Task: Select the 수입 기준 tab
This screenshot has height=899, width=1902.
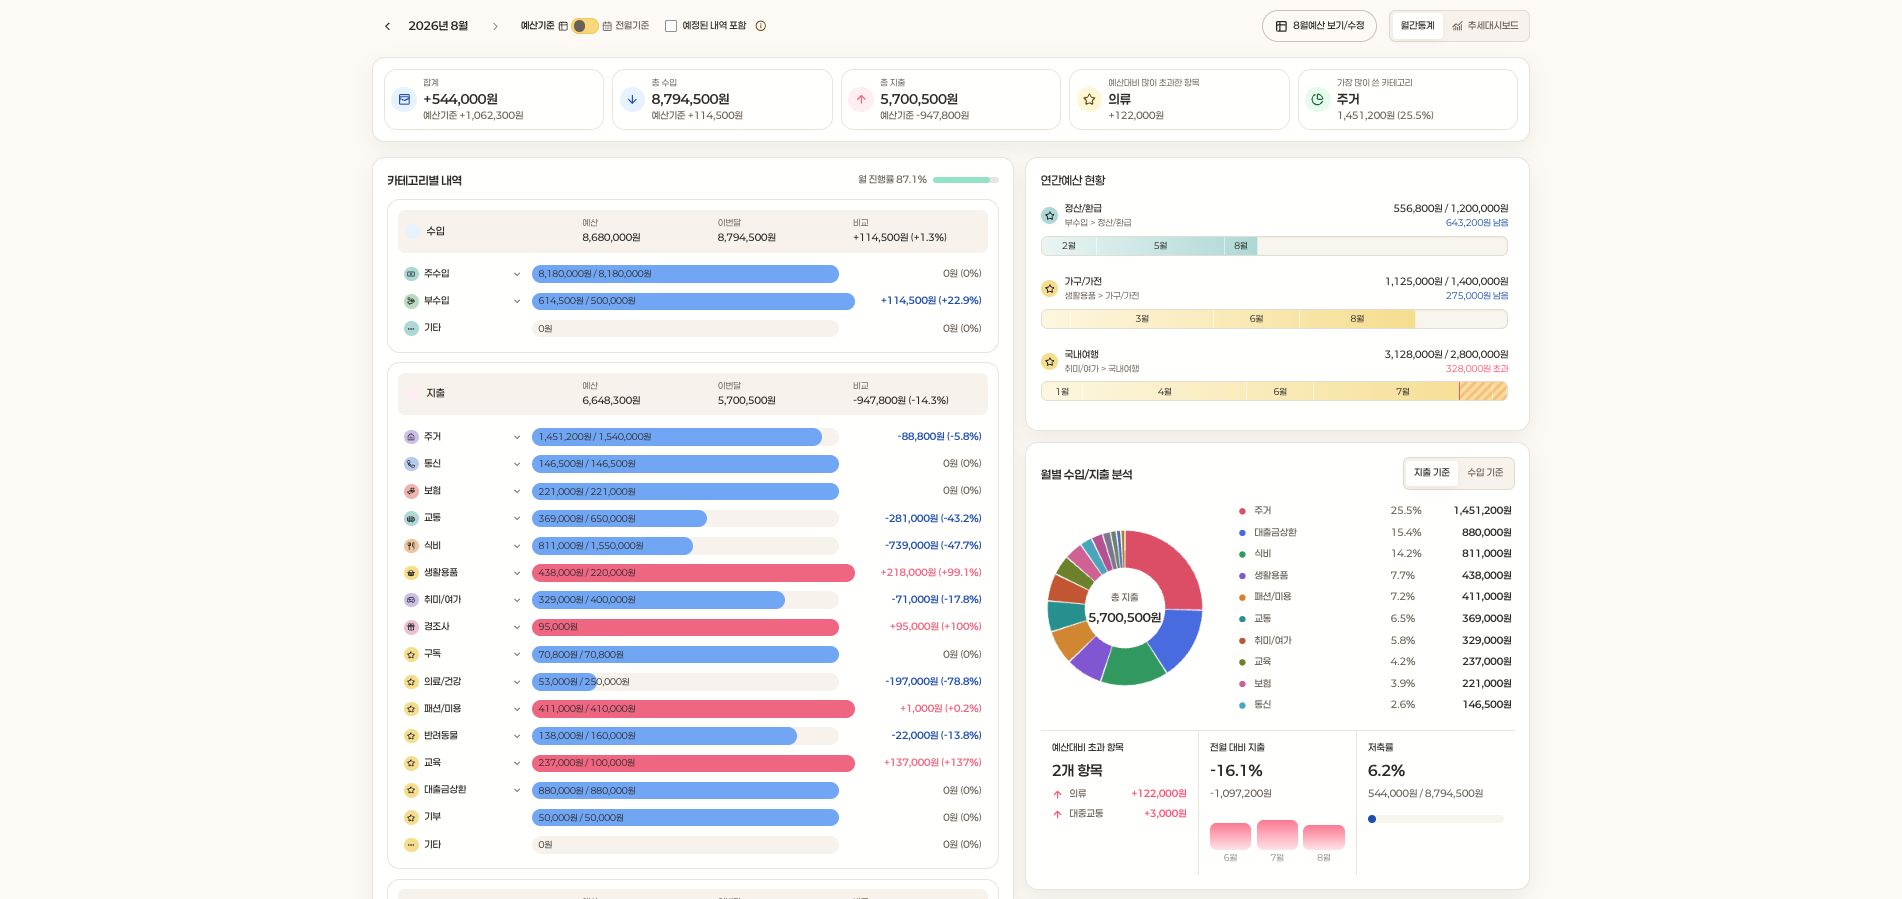Action: (1485, 473)
